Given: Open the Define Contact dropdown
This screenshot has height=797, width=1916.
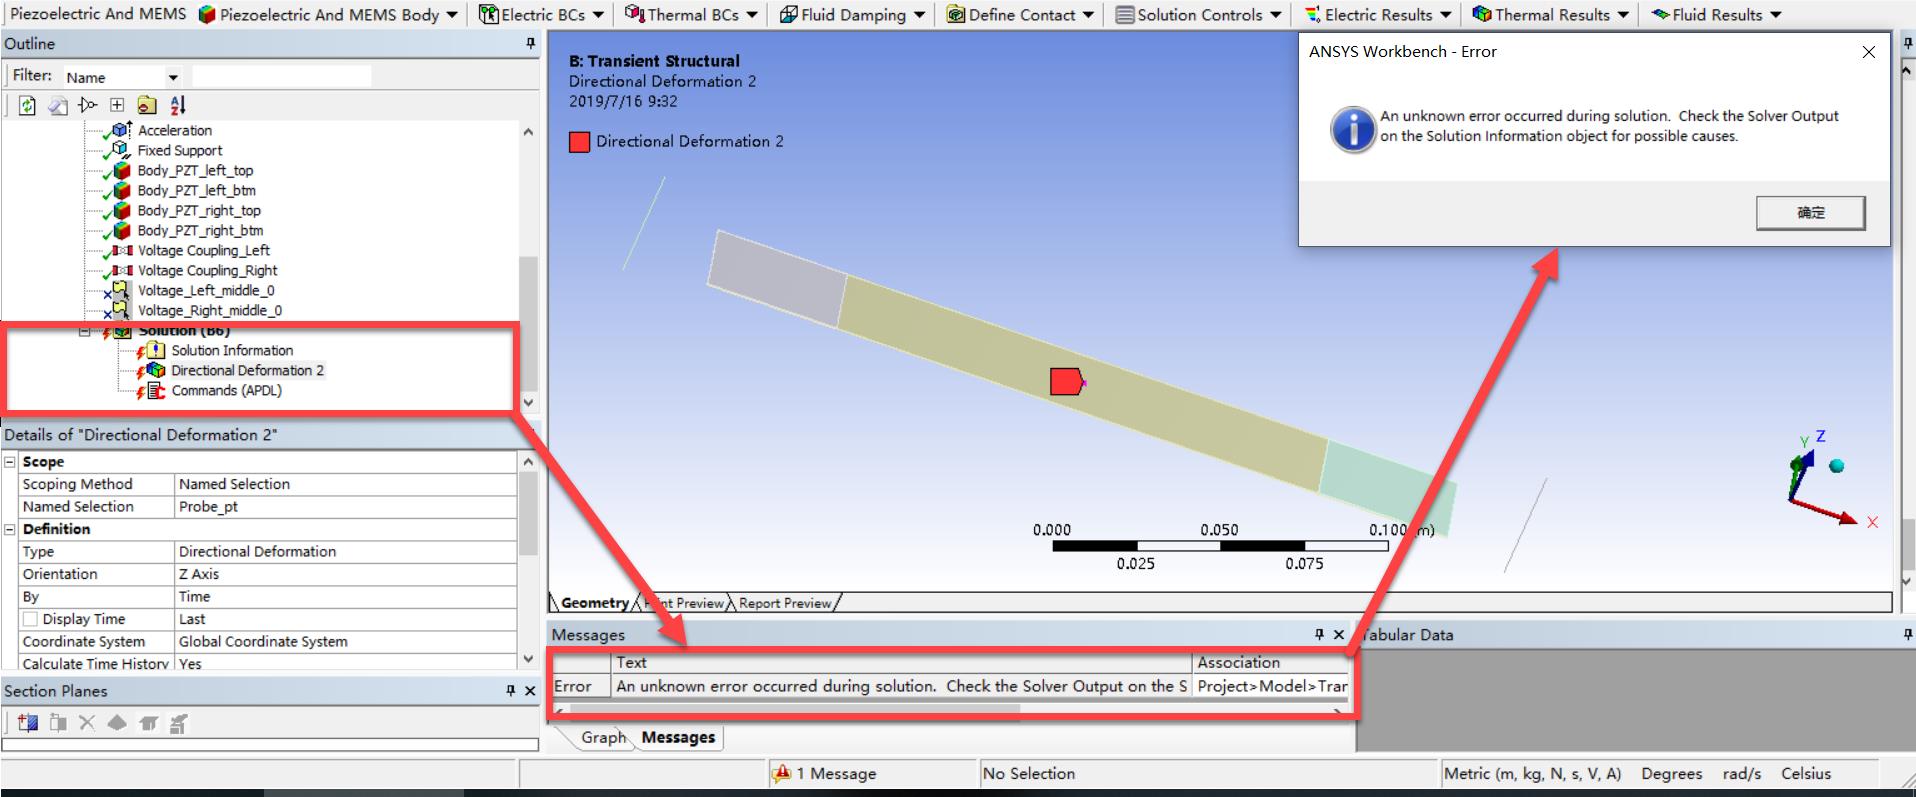Looking at the screenshot, I should 1088,15.
